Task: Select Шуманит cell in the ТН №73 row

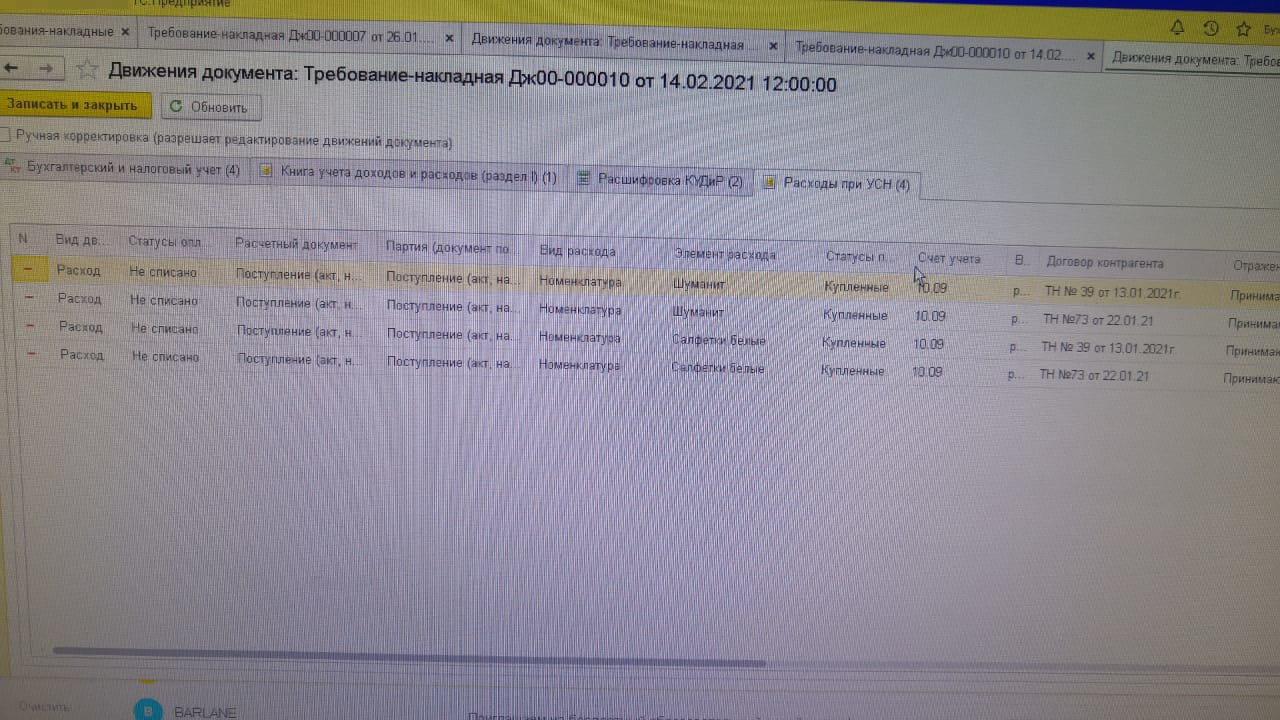Action: (699, 312)
